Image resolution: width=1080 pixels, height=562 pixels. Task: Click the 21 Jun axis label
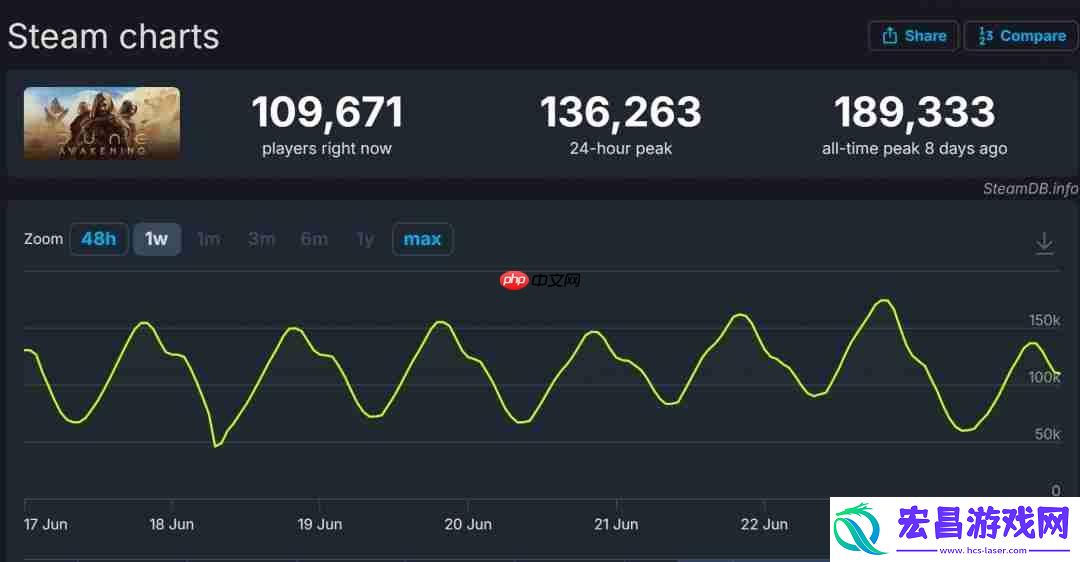coord(616,524)
